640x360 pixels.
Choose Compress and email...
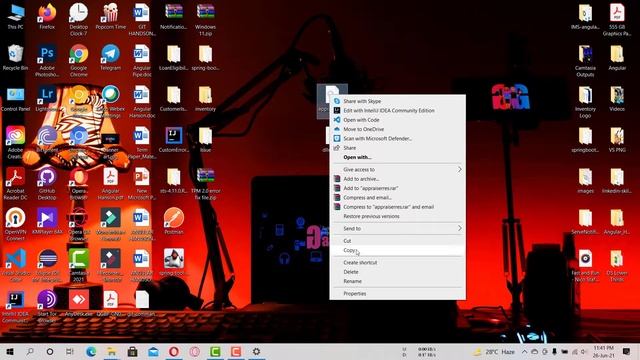398,198
